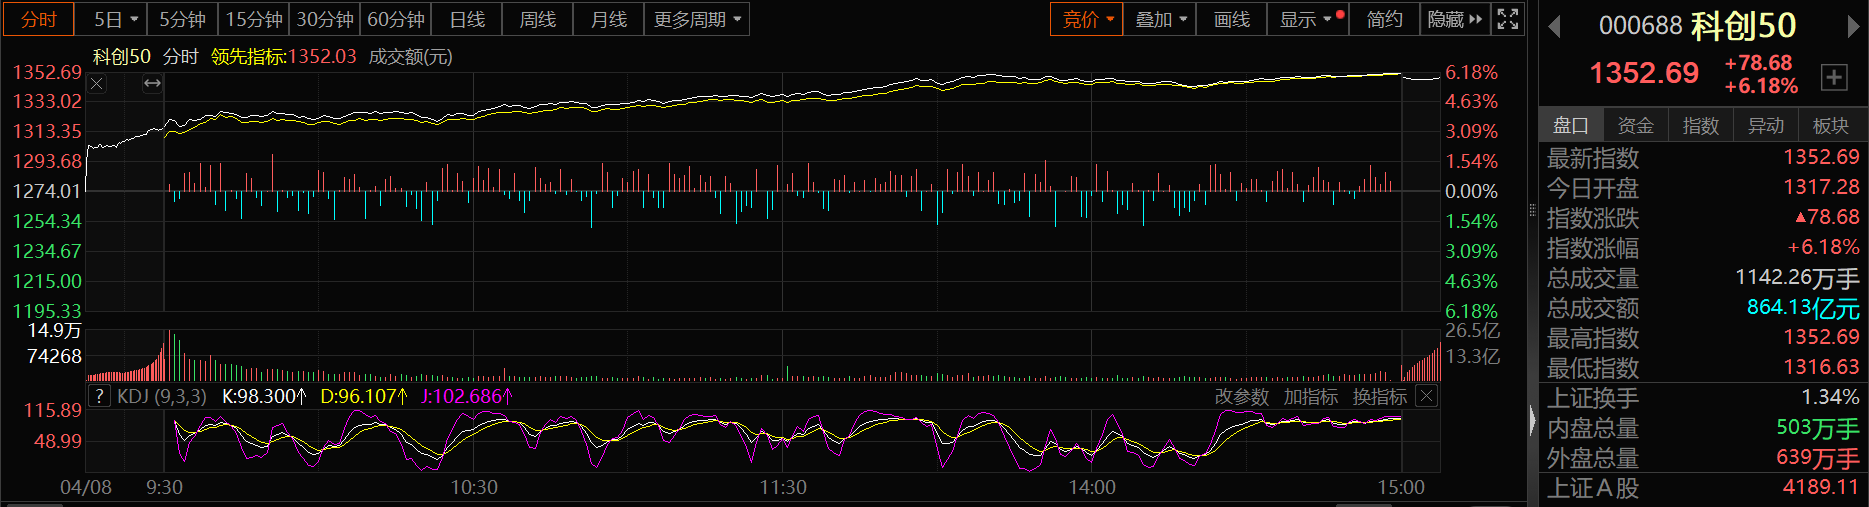The width and height of the screenshot is (1869, 507).
Task: Click the fullscreen expand icon in the toolbar
Action: (x=1508, y=19)
